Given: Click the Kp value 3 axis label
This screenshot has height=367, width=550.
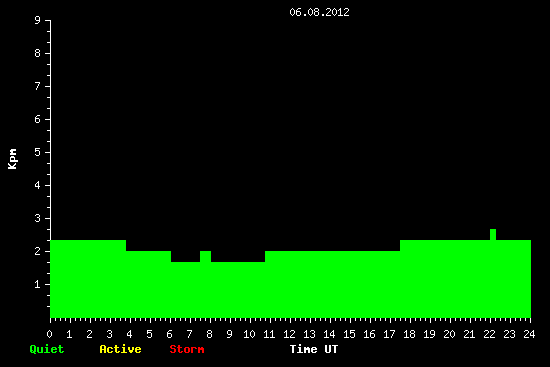Looking at the screenshot, I should tap(38, 218).
